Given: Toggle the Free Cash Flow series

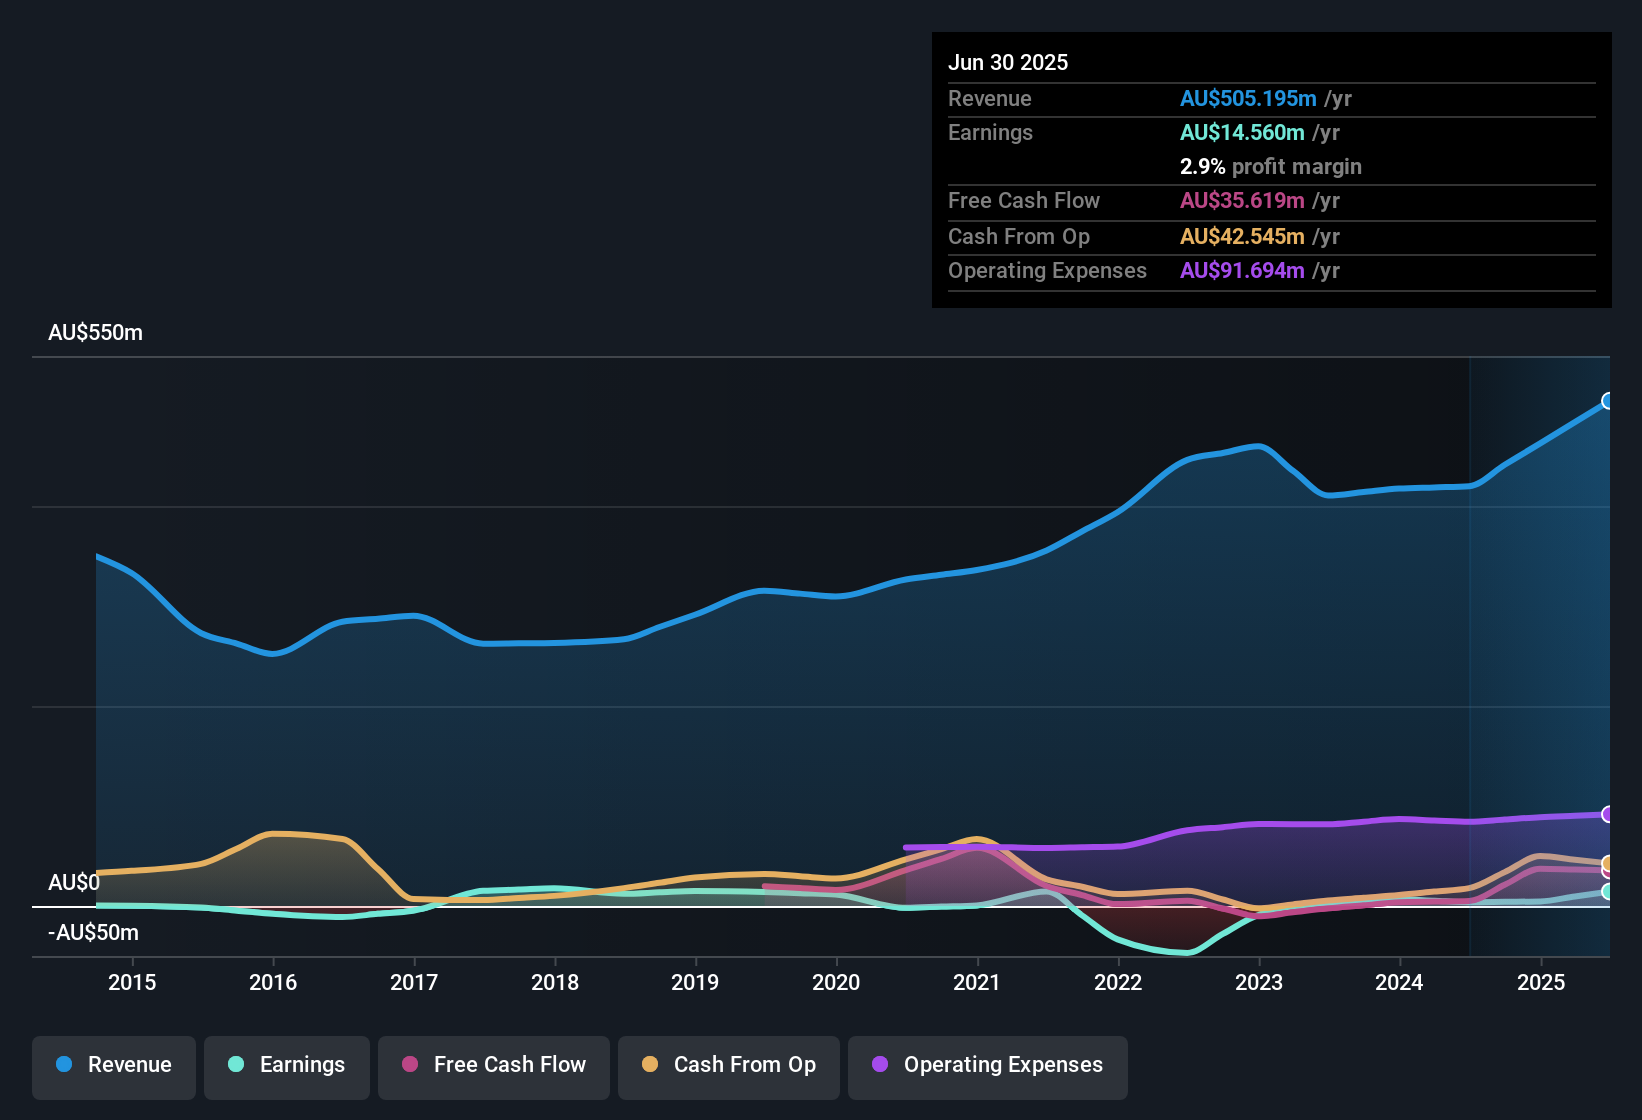Looking at the screenshot, I should click(x=493, y=1065).
